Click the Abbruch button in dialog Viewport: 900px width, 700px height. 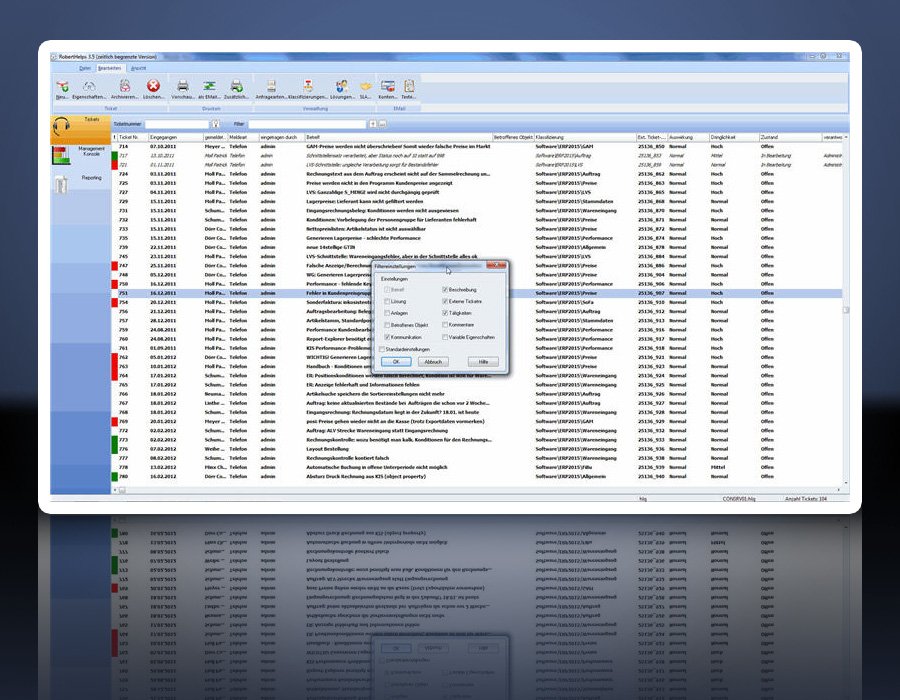(x=433, y=362)
